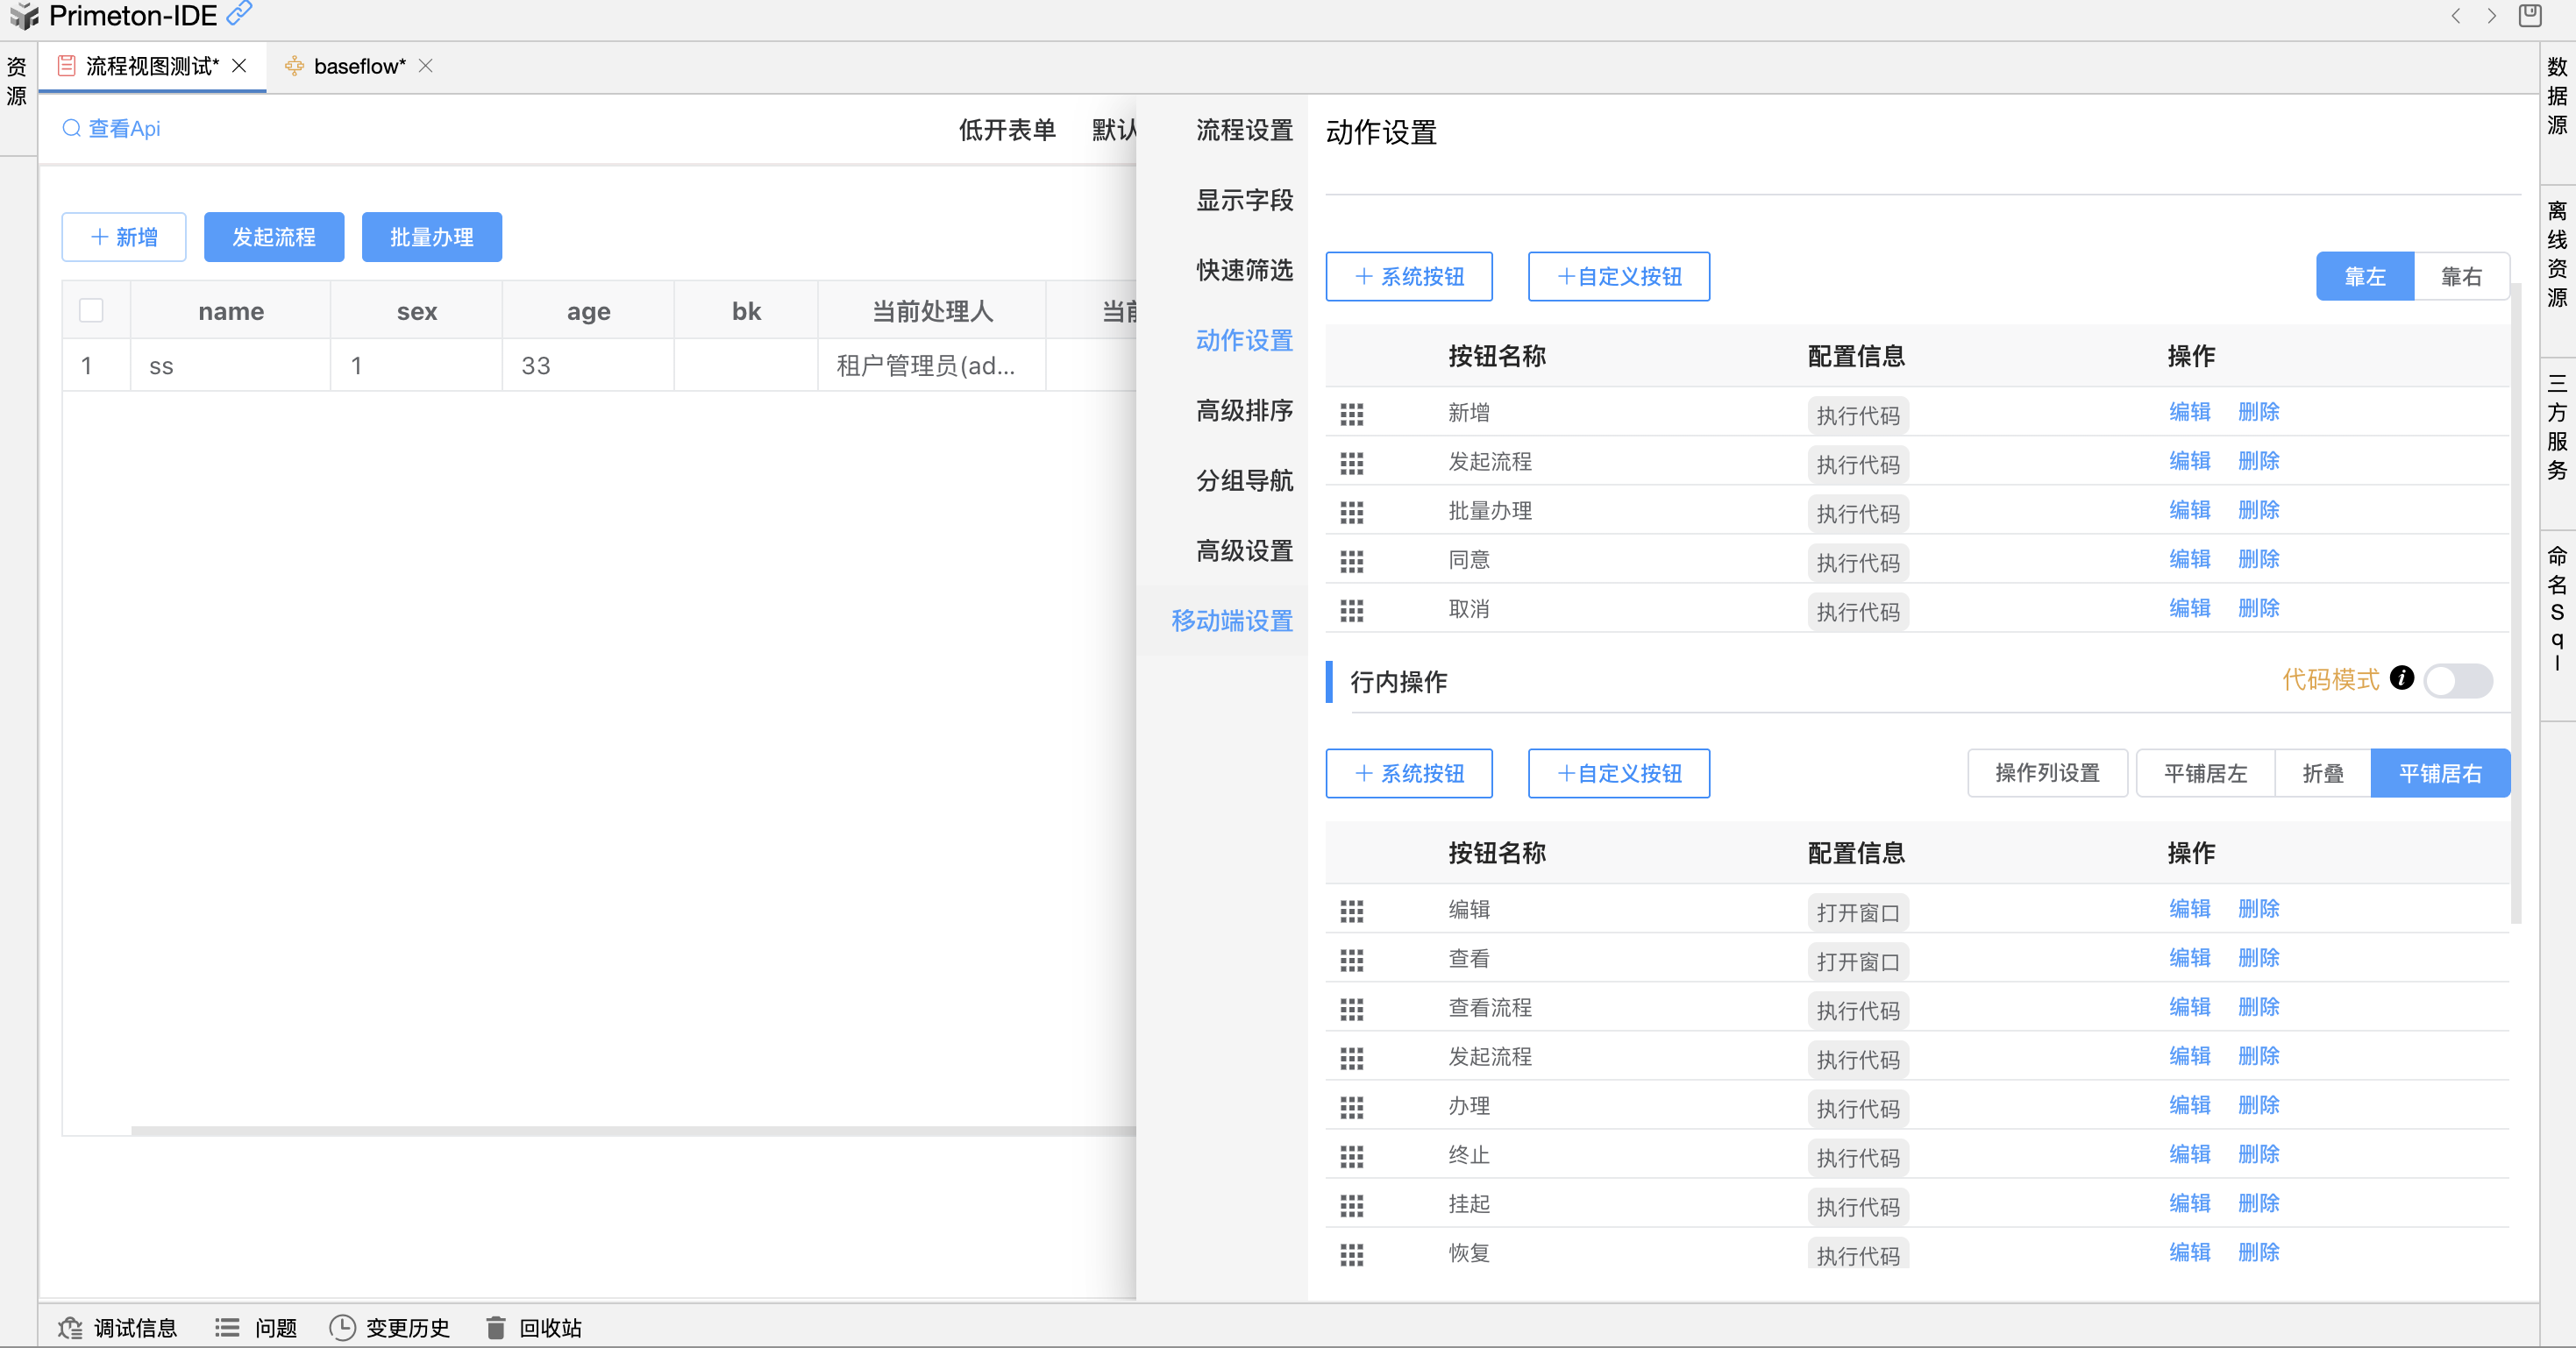Click the drag handle of the 挂起 row

pos(1351,1205)
